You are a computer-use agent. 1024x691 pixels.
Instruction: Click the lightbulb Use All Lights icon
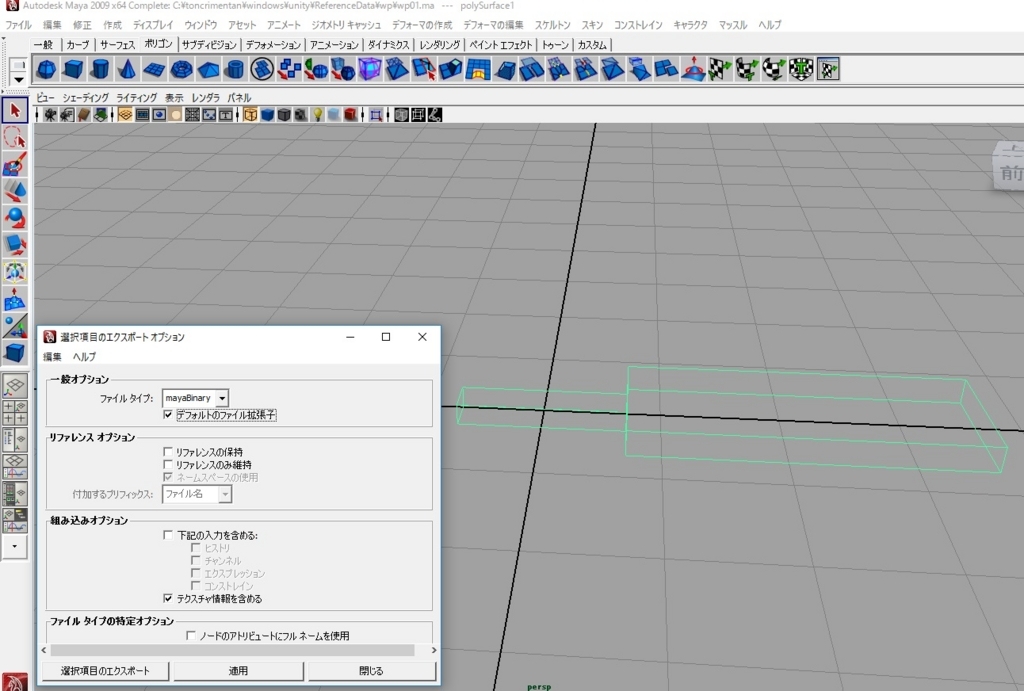coord(317,115)
